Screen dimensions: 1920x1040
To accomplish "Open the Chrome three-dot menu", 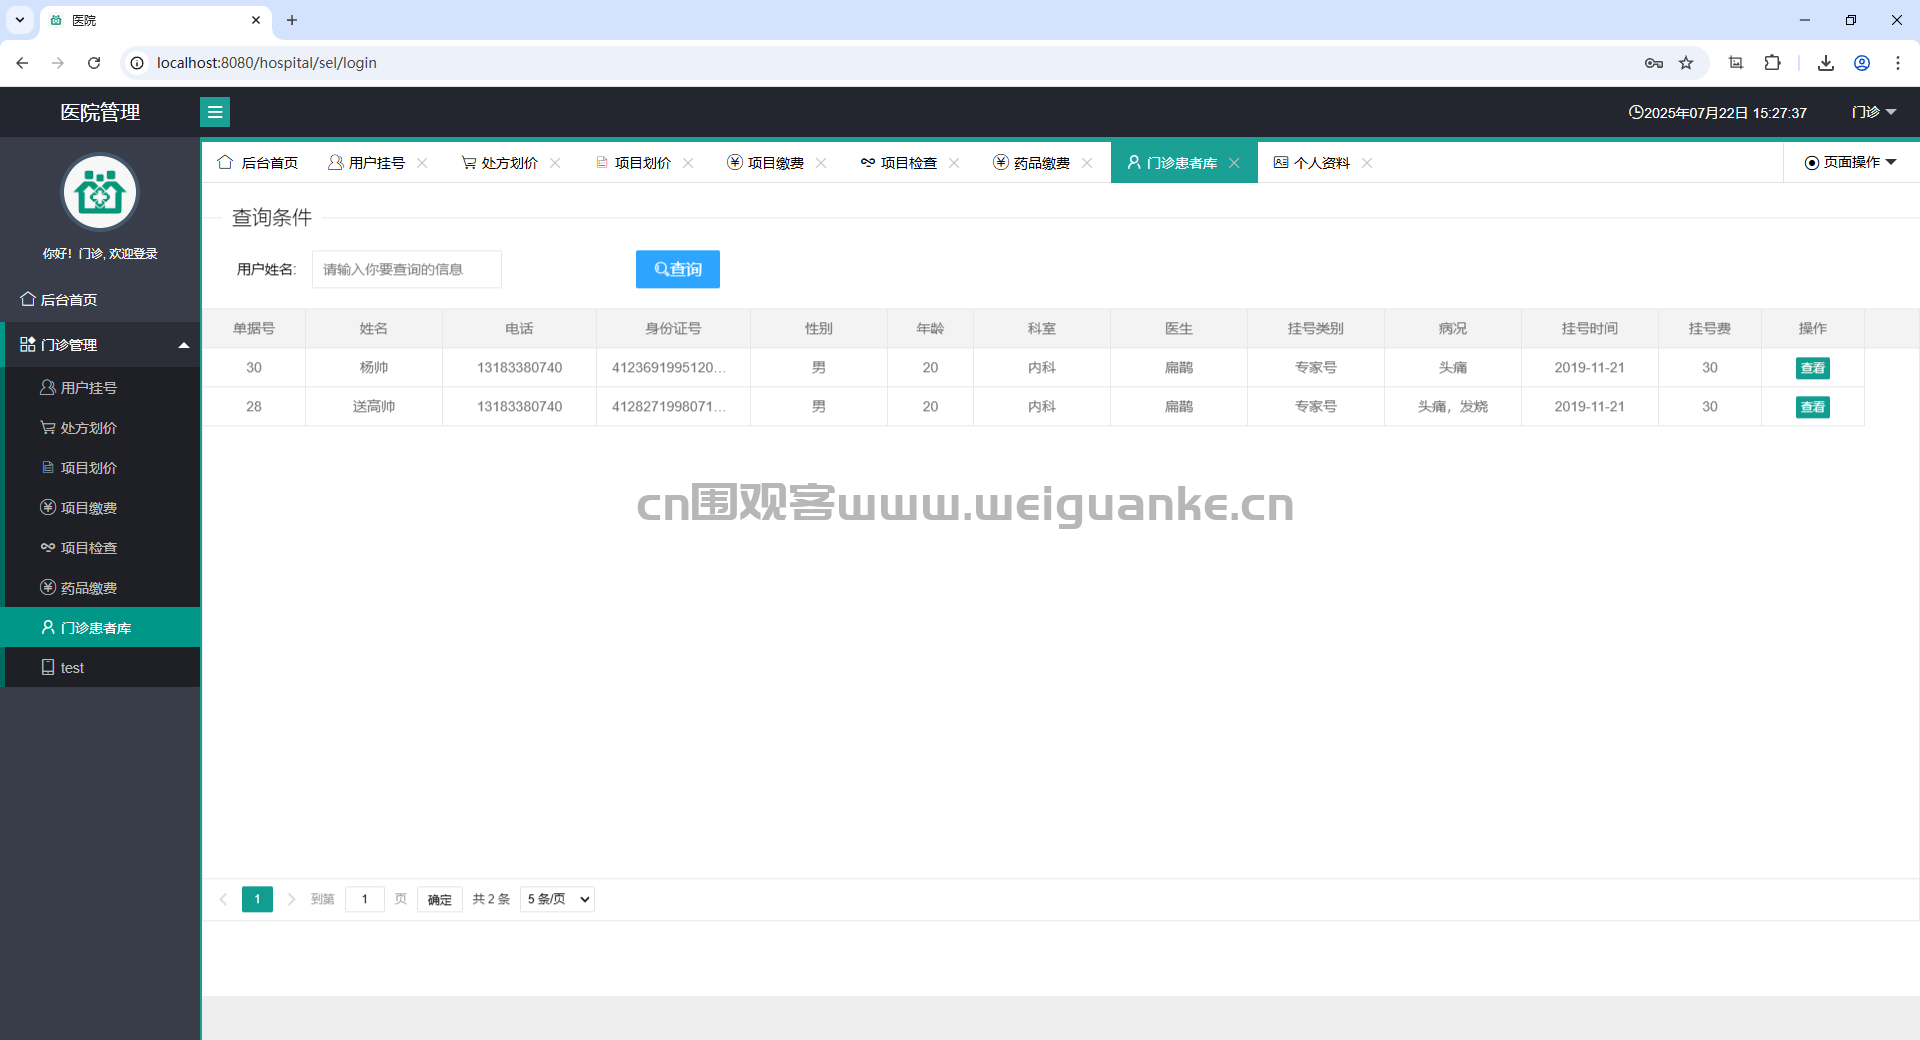I will [x=1898, y=63].
